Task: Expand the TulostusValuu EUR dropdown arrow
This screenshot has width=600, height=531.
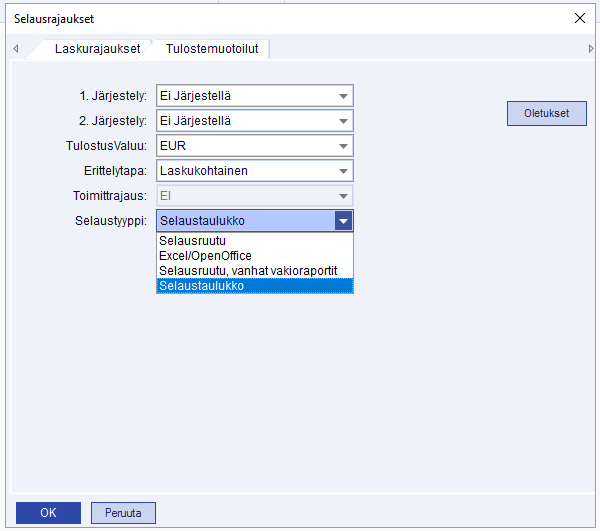Action: [343, 146]
